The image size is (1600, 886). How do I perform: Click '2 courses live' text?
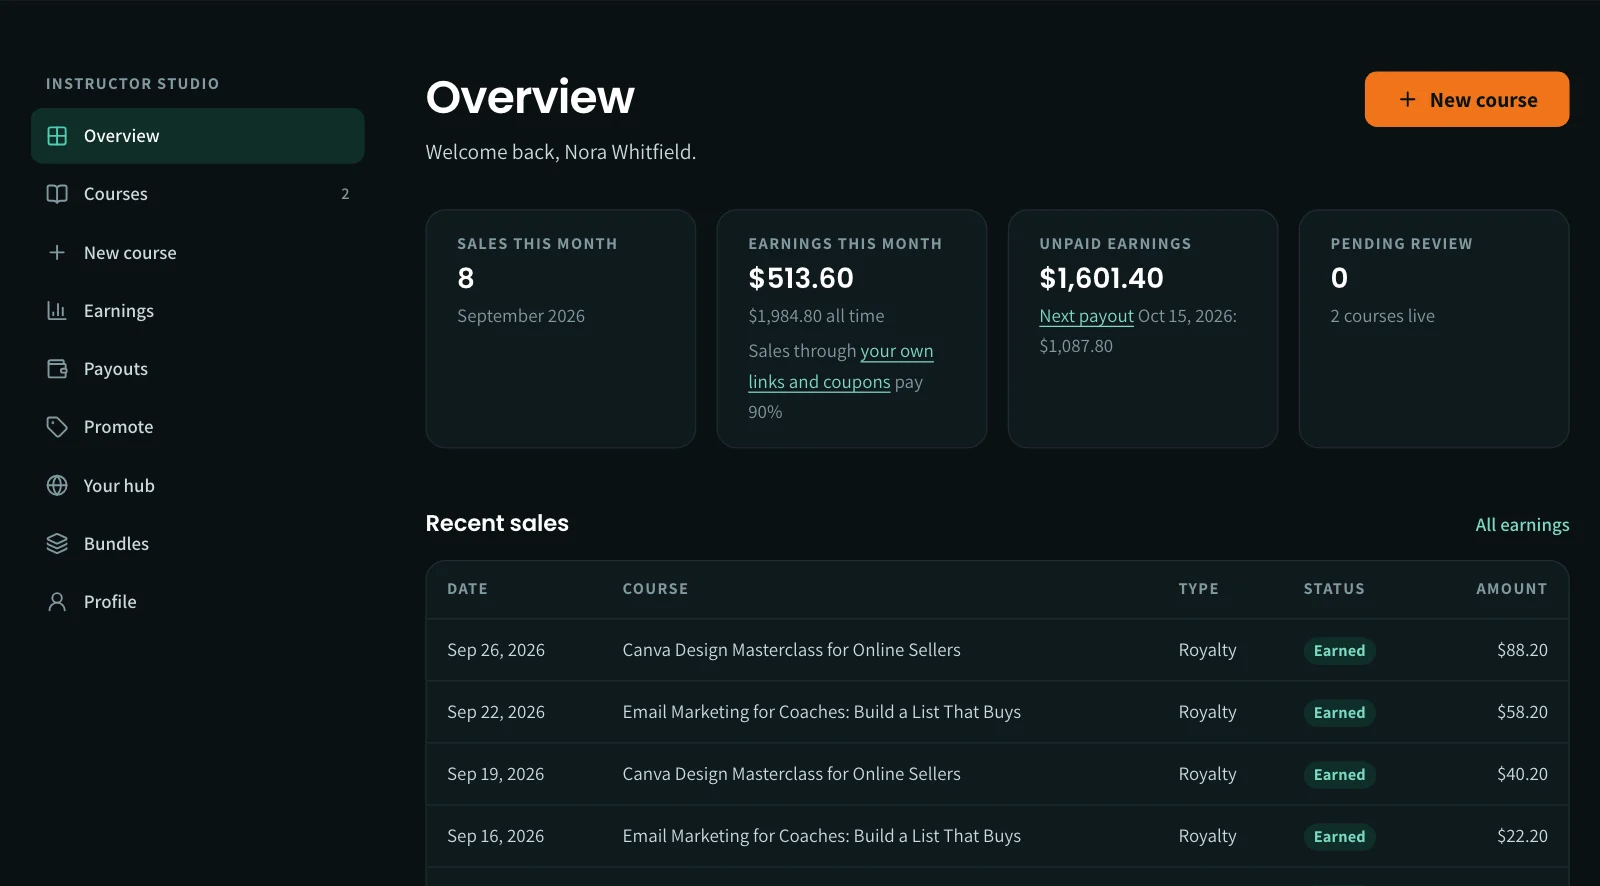[1382, 316]
